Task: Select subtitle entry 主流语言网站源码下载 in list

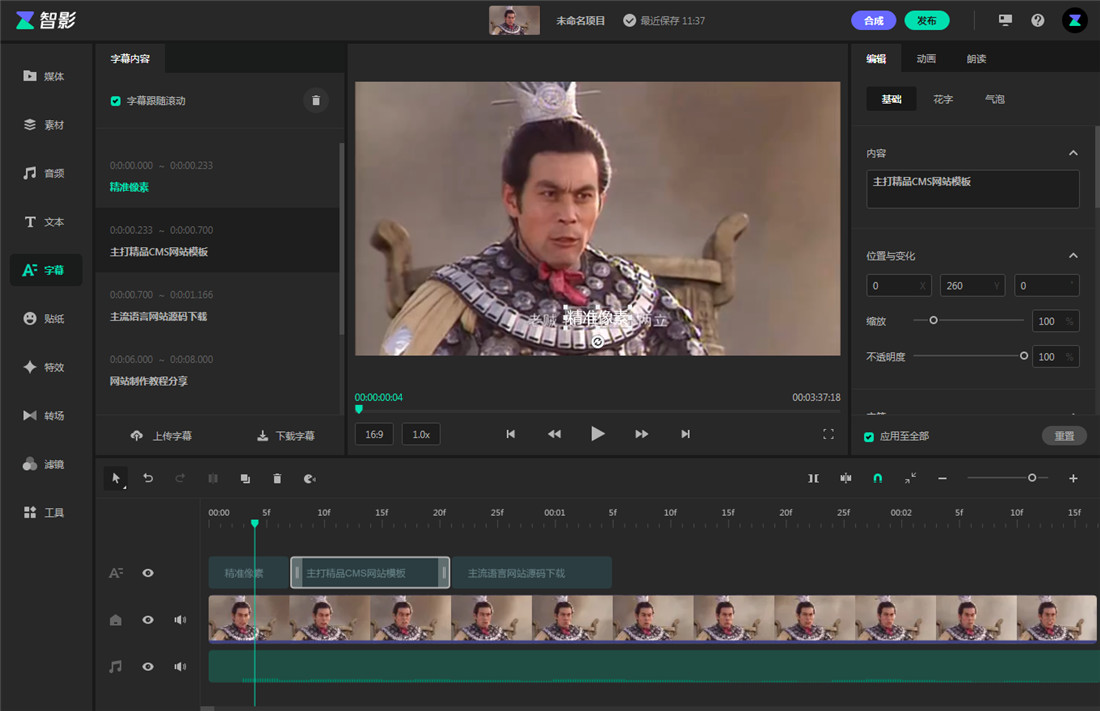Action: [x=217, y=305]
